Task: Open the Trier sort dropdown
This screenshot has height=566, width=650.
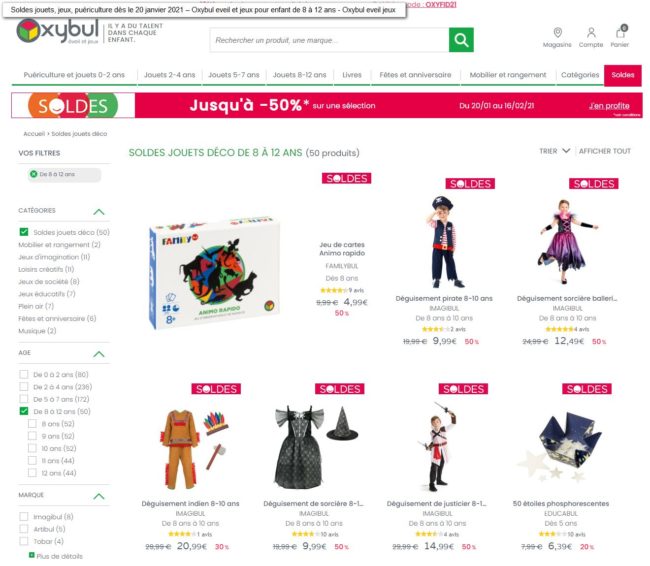Action: (555, 151)
